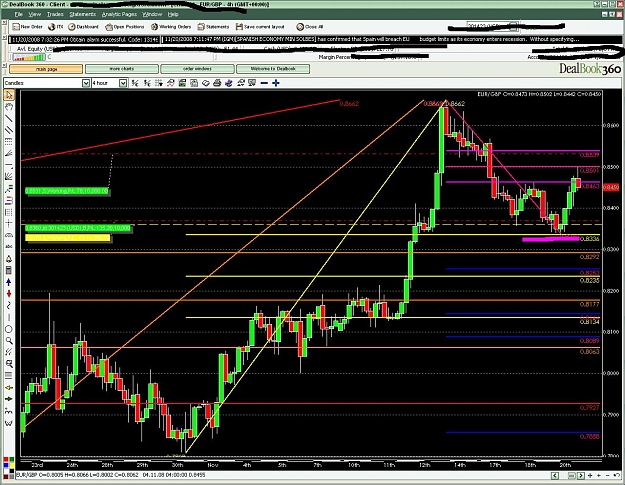Place a red down arrow marker

pos(9,294)
